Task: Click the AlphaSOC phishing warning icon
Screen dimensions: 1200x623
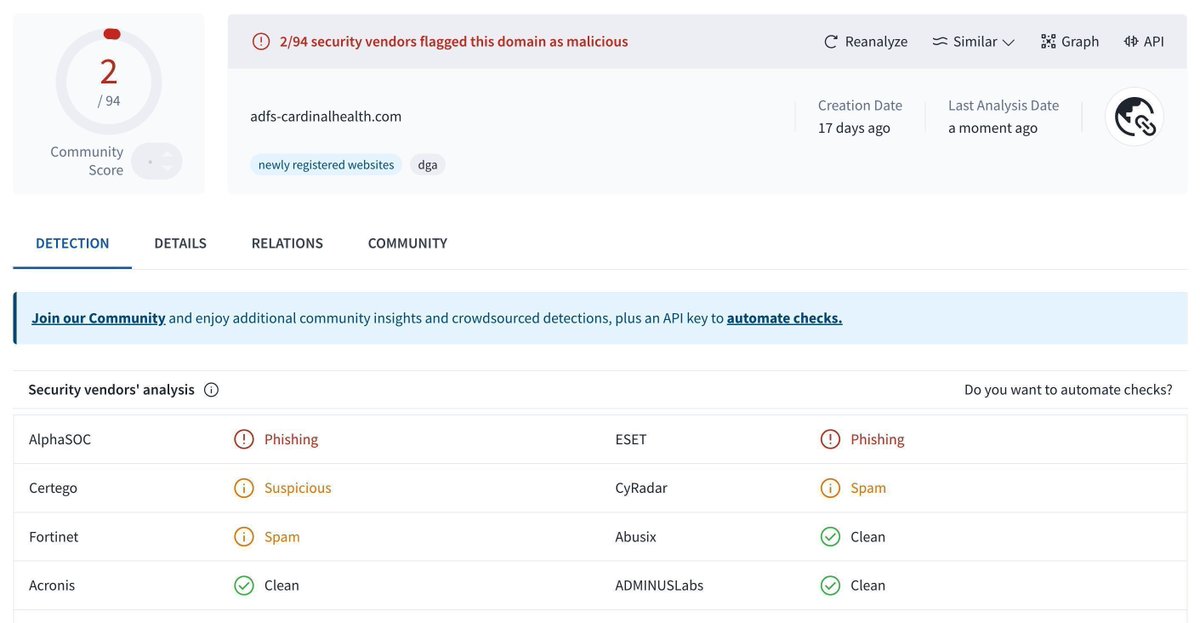Action: click(244, 439)
